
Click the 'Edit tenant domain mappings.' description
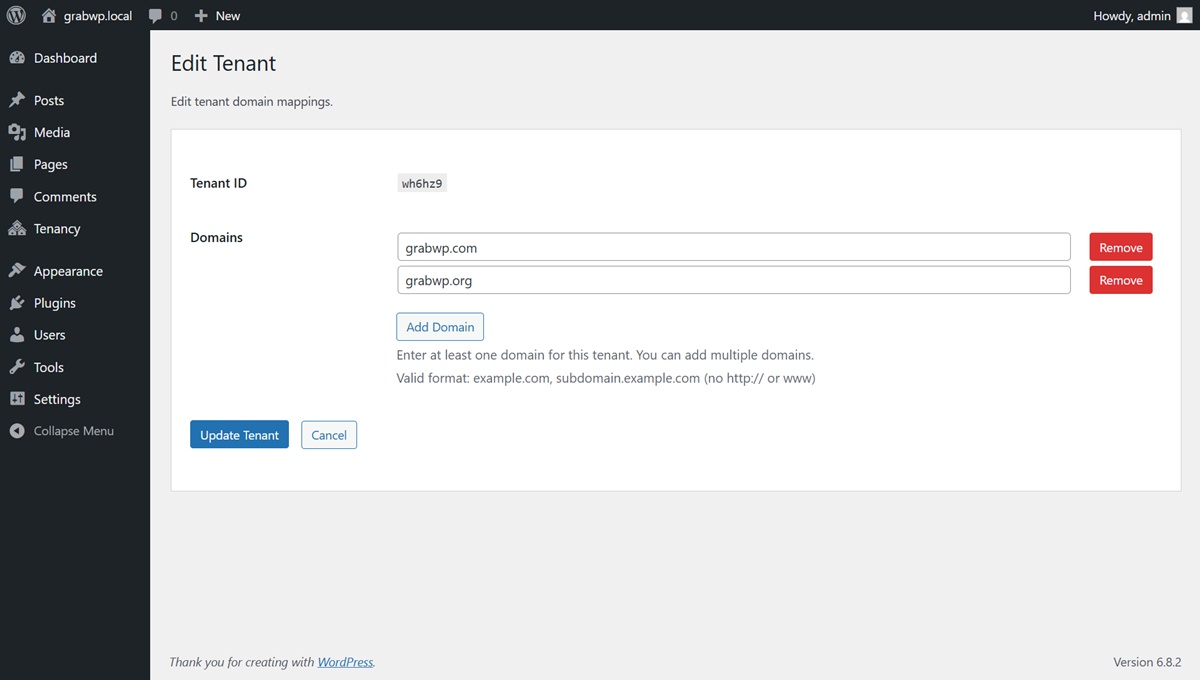tap(252, 101)
